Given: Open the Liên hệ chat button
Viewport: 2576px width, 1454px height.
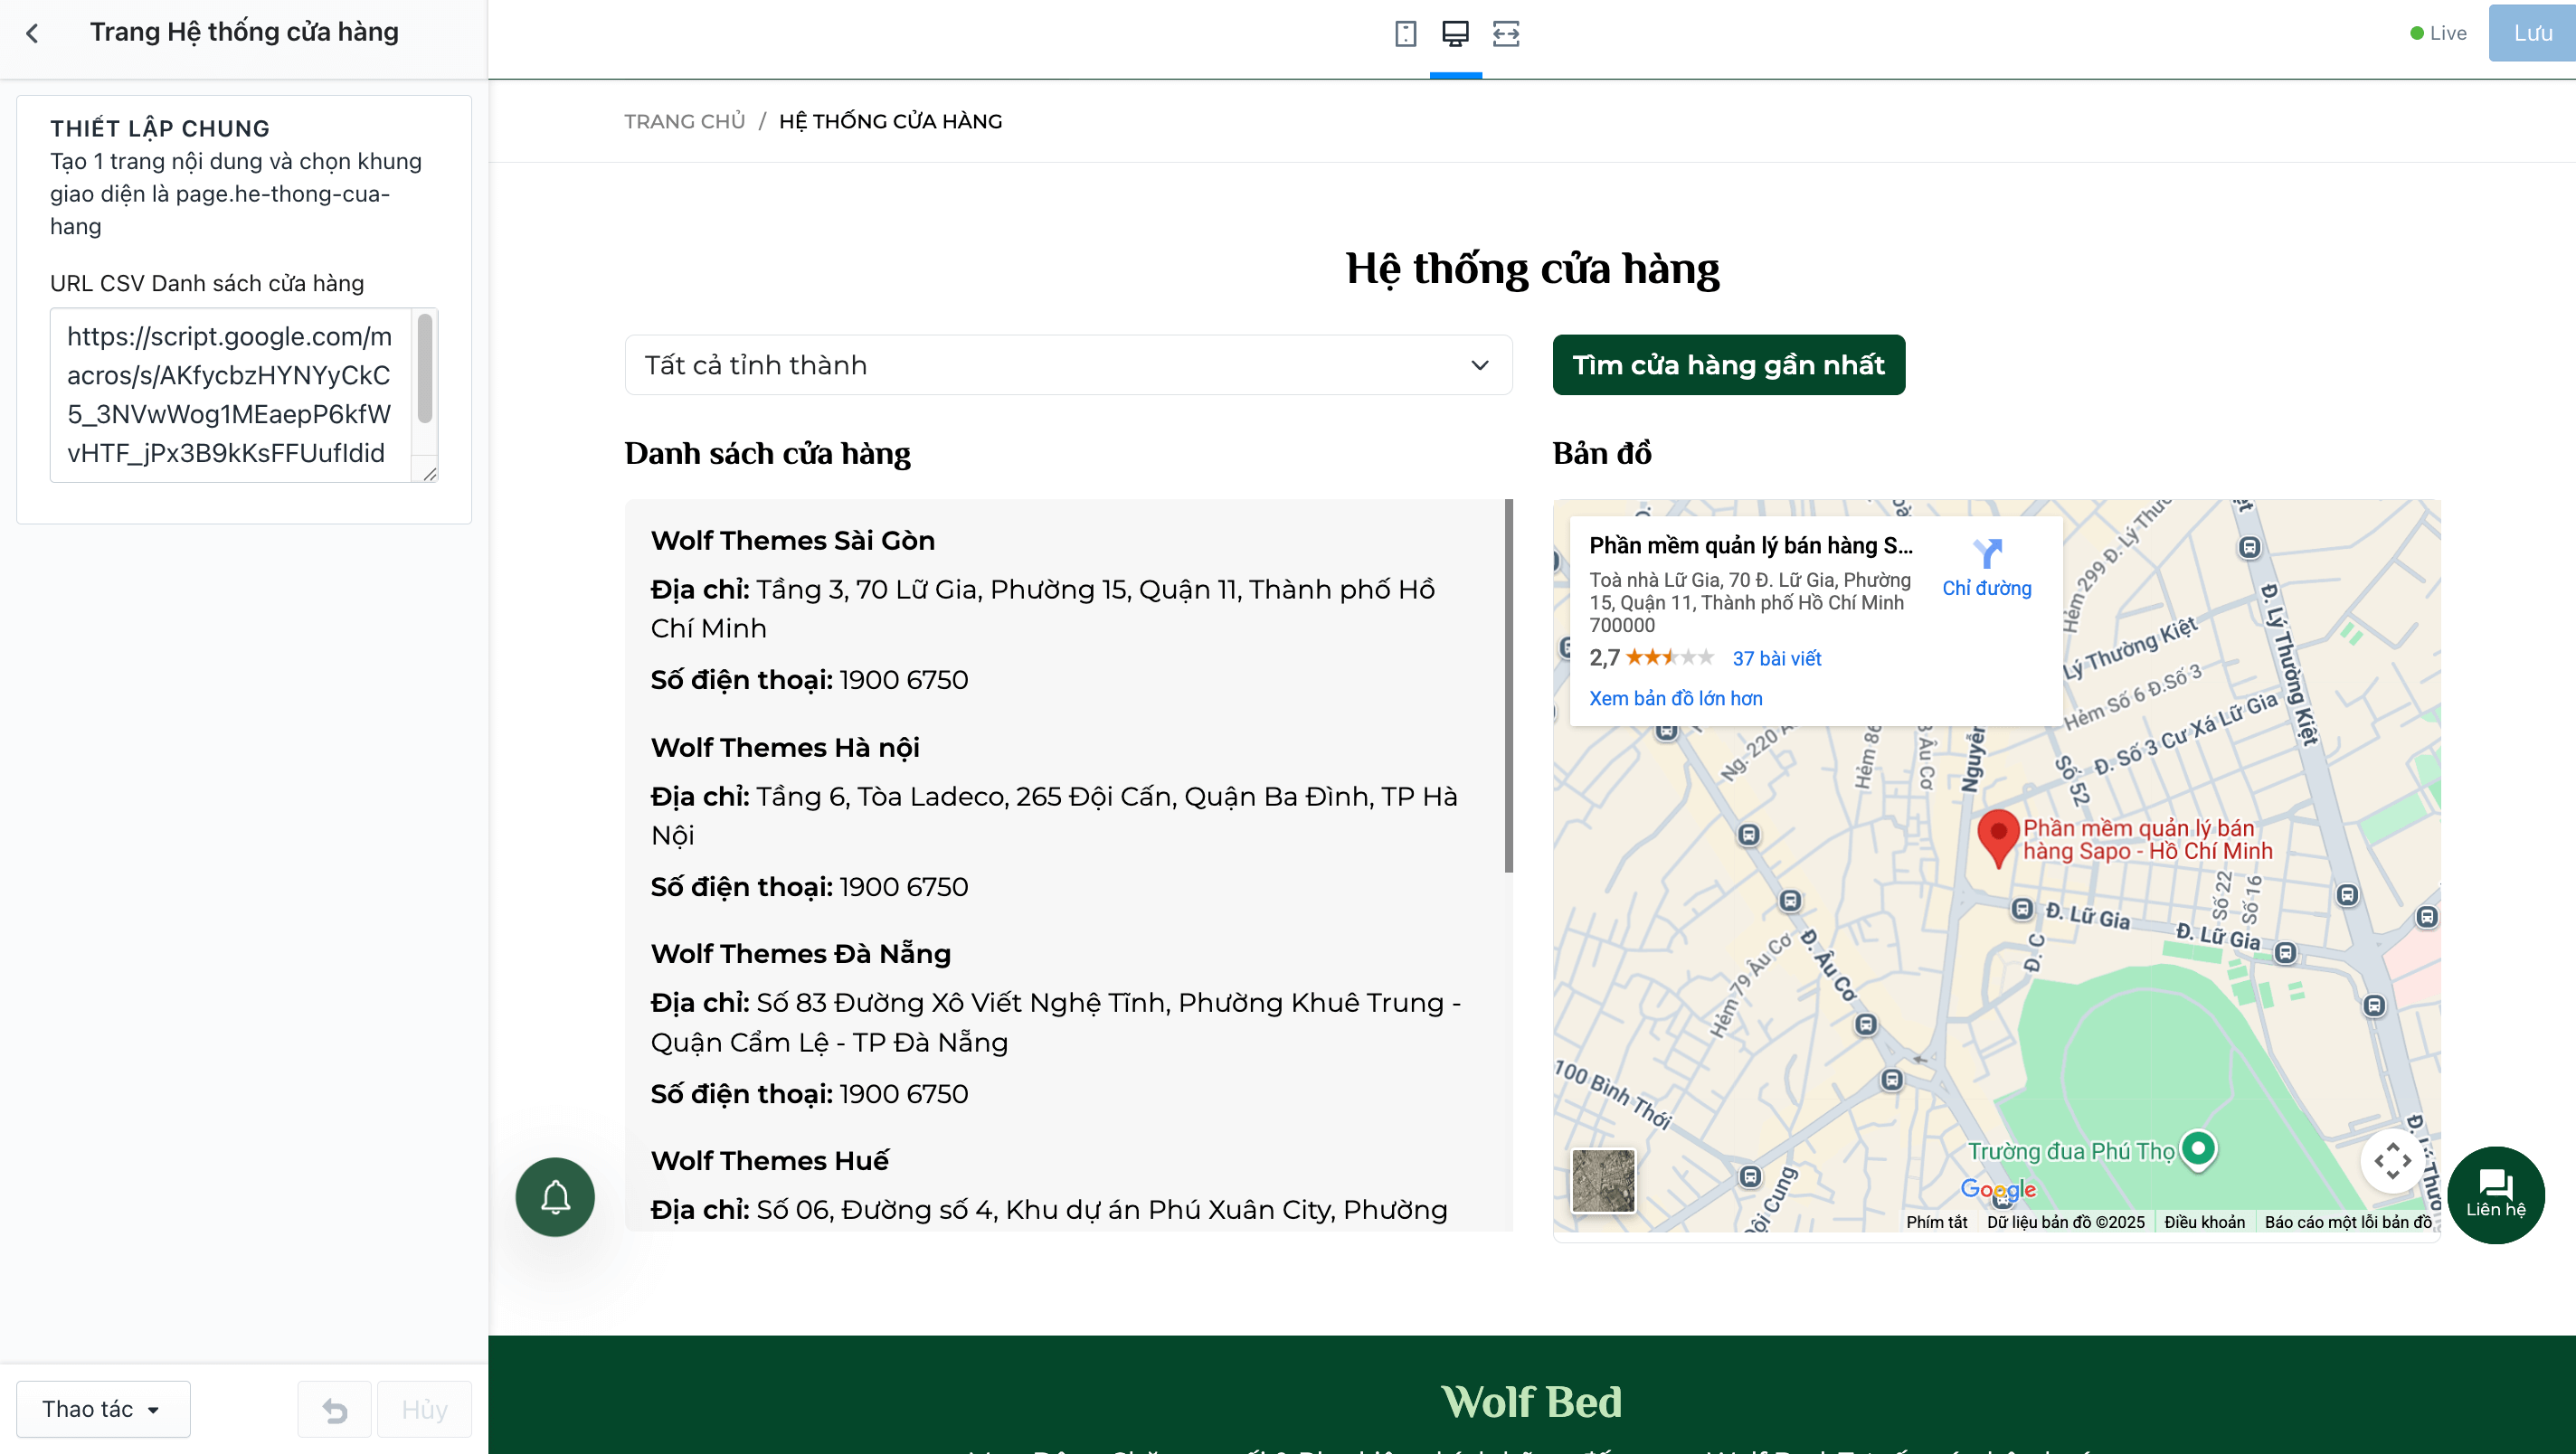Looking at the screenshot, I should pyautogui.click(x=2496, y=1194).
